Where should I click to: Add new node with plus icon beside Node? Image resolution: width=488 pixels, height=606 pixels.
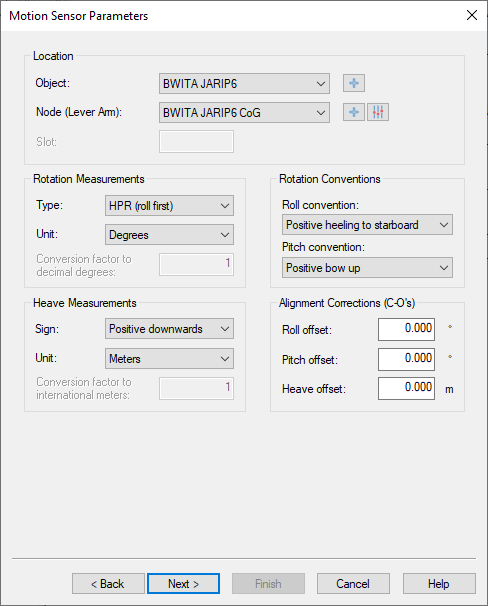[x=354, y=112]
